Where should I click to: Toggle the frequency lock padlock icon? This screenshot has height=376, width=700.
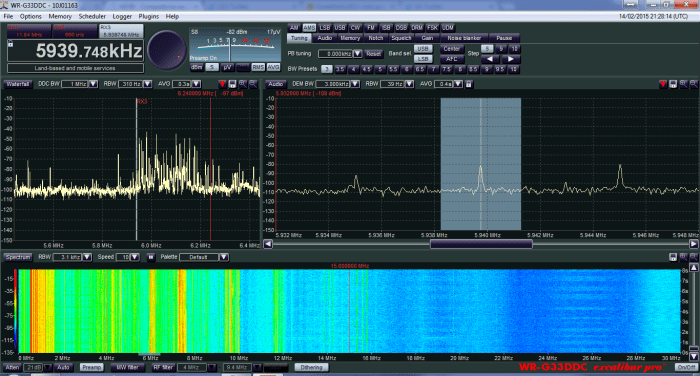11,44
